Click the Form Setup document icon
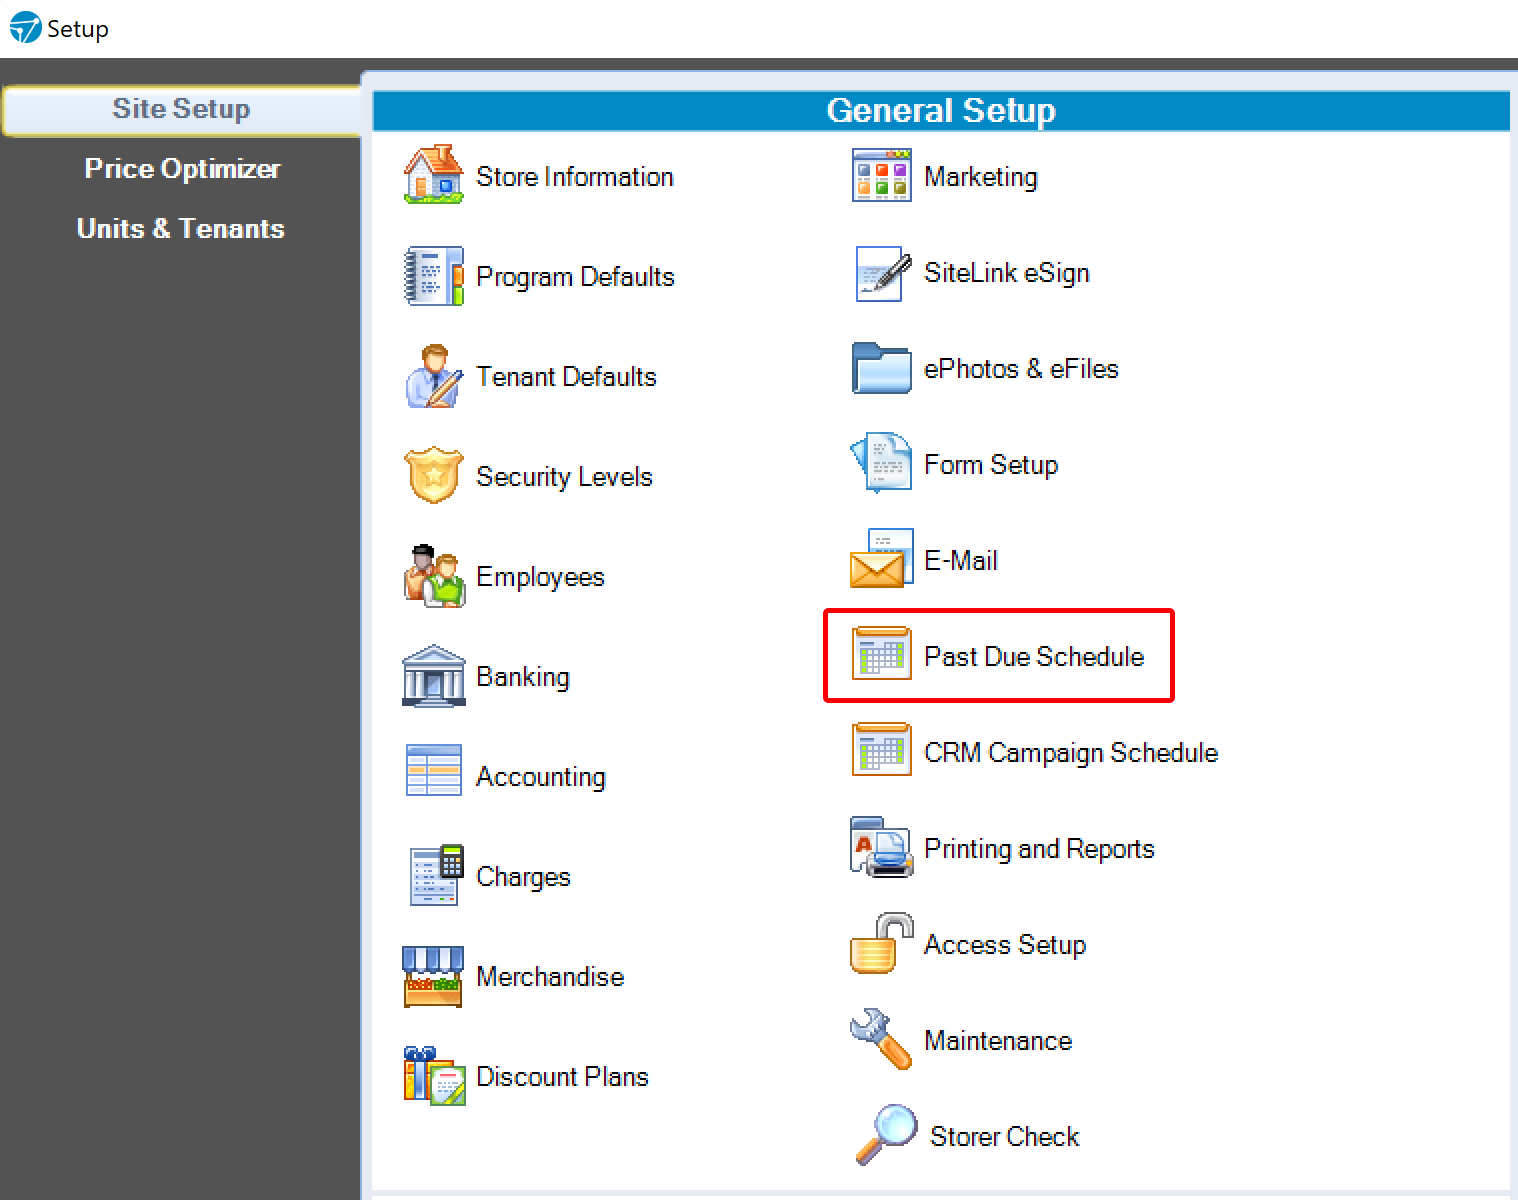The width and height of the screenshot is (1518, 1200). [881, 463]
